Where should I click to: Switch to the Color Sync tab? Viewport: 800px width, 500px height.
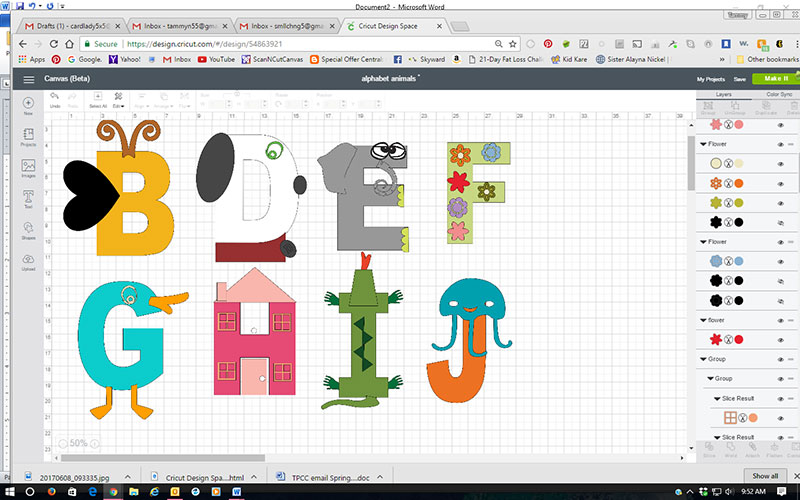(x=779, y=94)
